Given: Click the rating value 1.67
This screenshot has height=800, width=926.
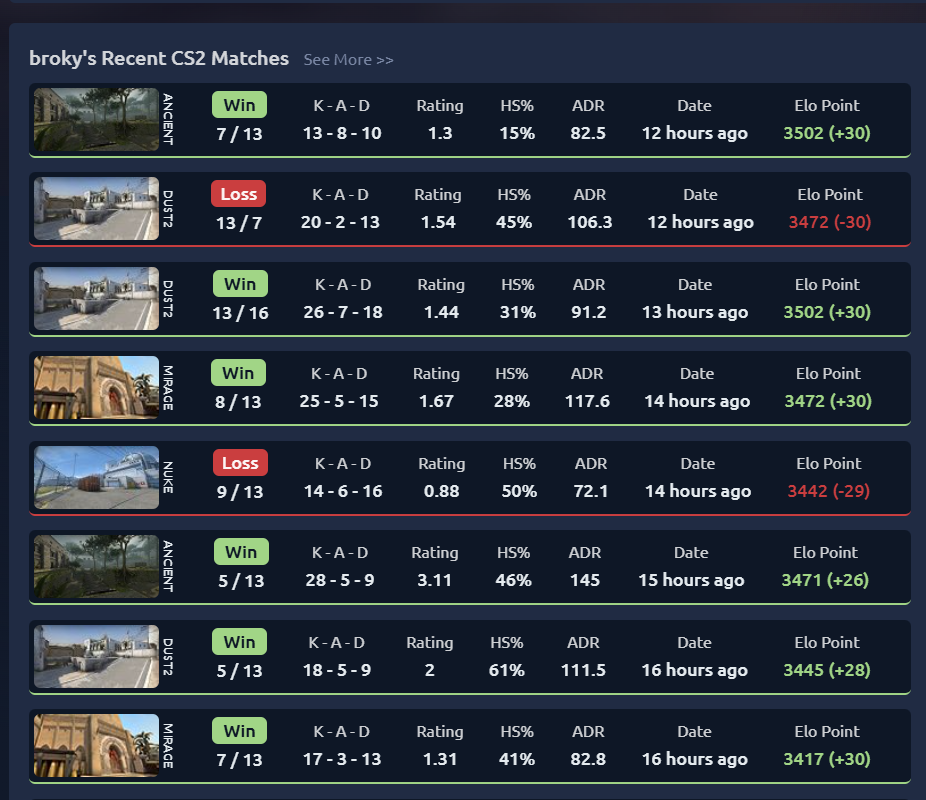Looking at the screenshot, I should coord(436,401).
